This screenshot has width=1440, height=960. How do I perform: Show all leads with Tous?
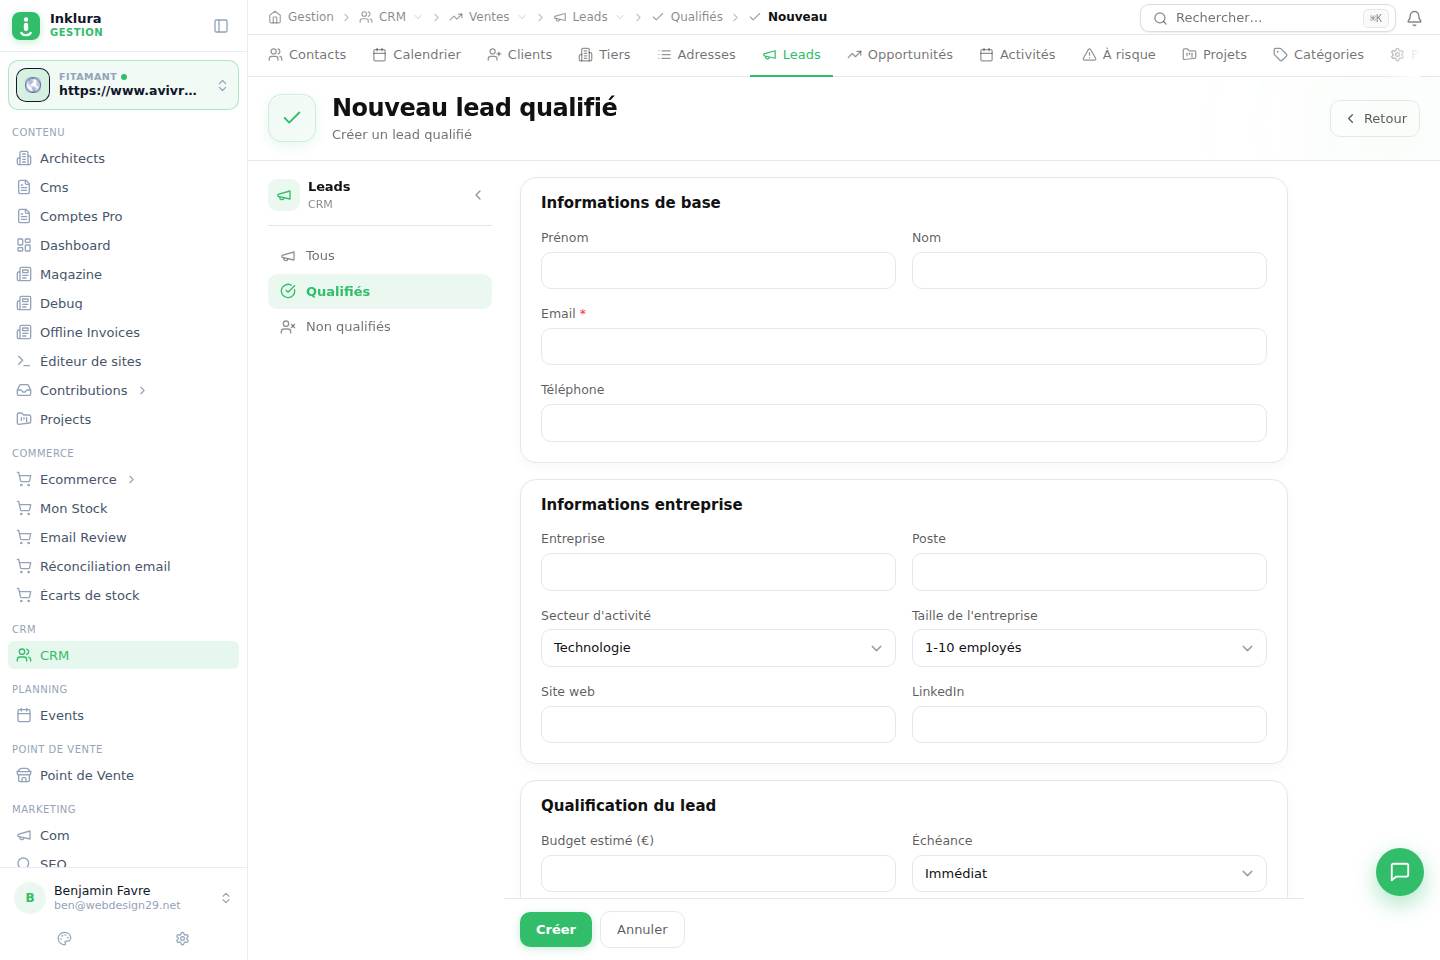click(x=380, y=256)
